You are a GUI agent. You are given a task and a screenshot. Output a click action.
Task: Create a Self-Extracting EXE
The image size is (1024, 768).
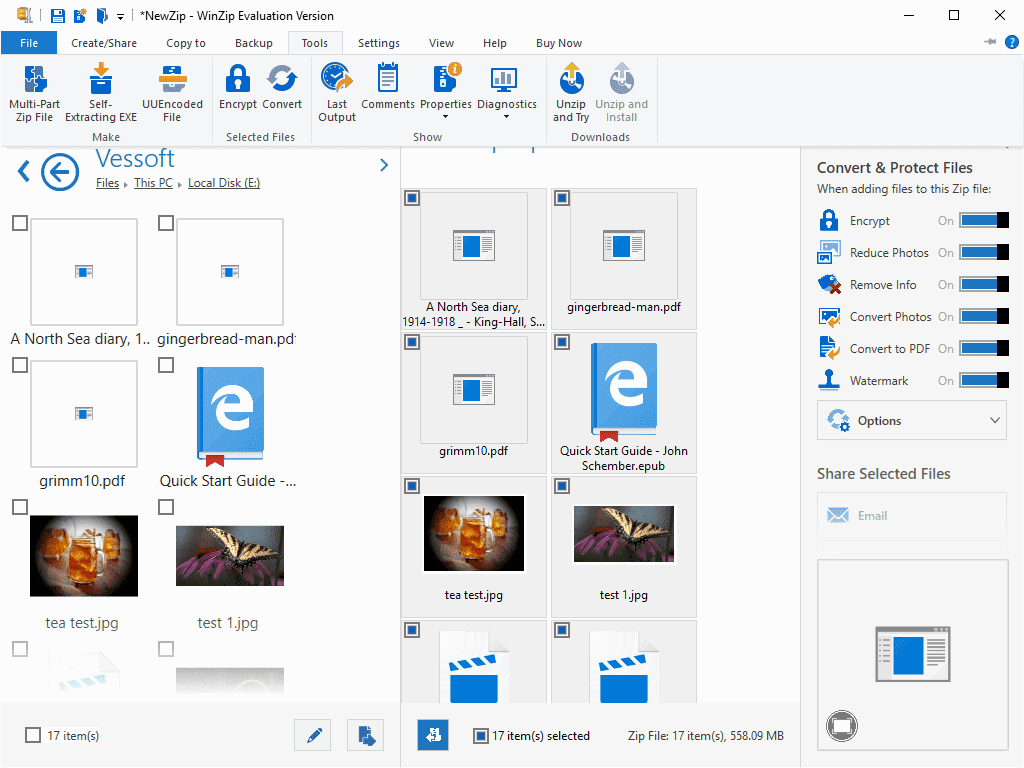(101, 93)
